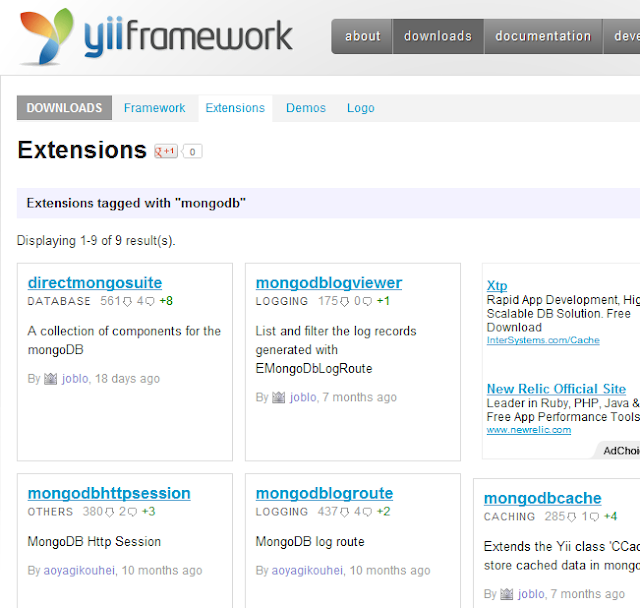Click the DOWNLOADS section label
Viewport: 640px width, 608px height.
64,108
